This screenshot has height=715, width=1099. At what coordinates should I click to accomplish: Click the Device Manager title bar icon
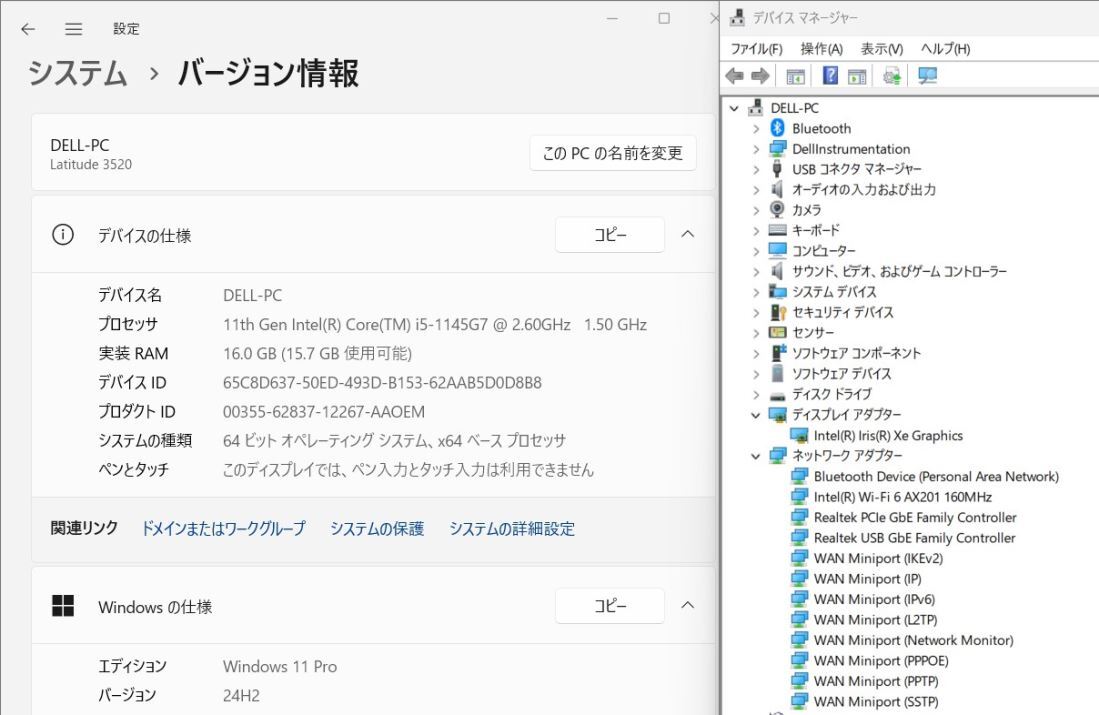(x=737, y=17)
